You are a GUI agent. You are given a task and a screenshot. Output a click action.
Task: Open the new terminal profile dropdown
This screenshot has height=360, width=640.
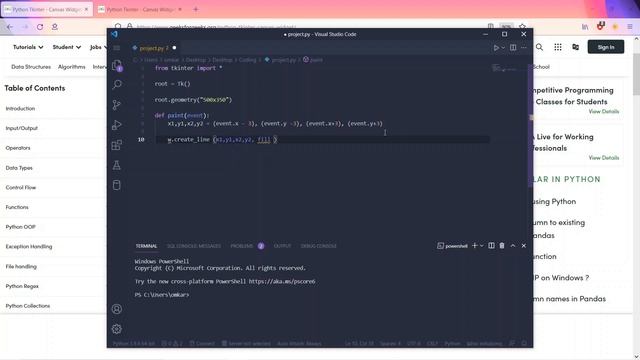[482, 246]
